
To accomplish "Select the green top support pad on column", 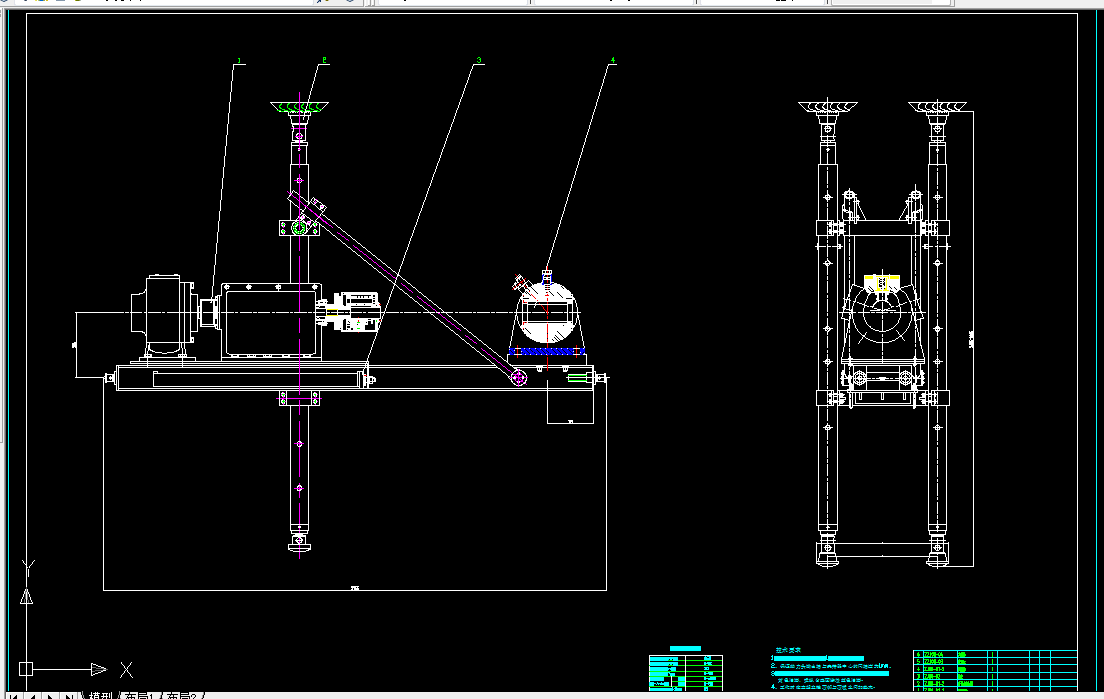I will click(299, 108).
